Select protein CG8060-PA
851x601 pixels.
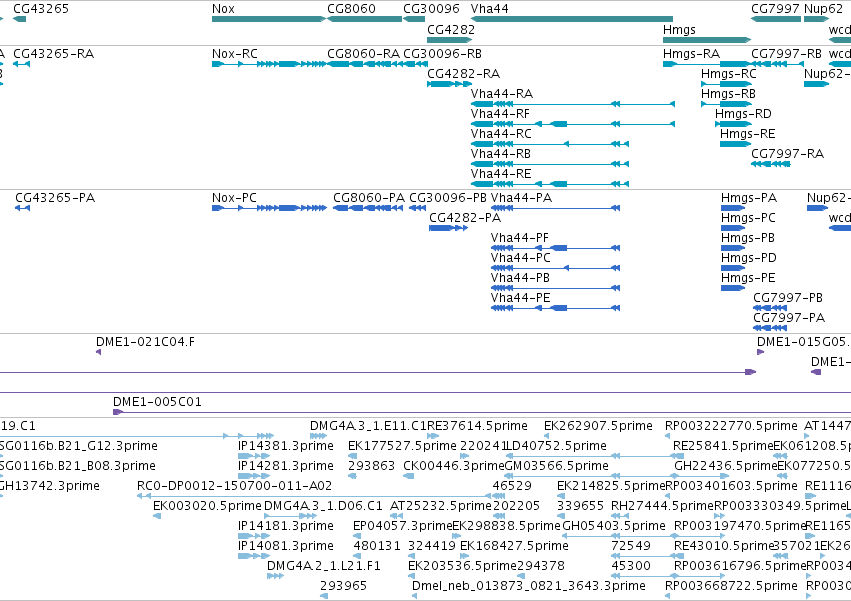(368, 208)
